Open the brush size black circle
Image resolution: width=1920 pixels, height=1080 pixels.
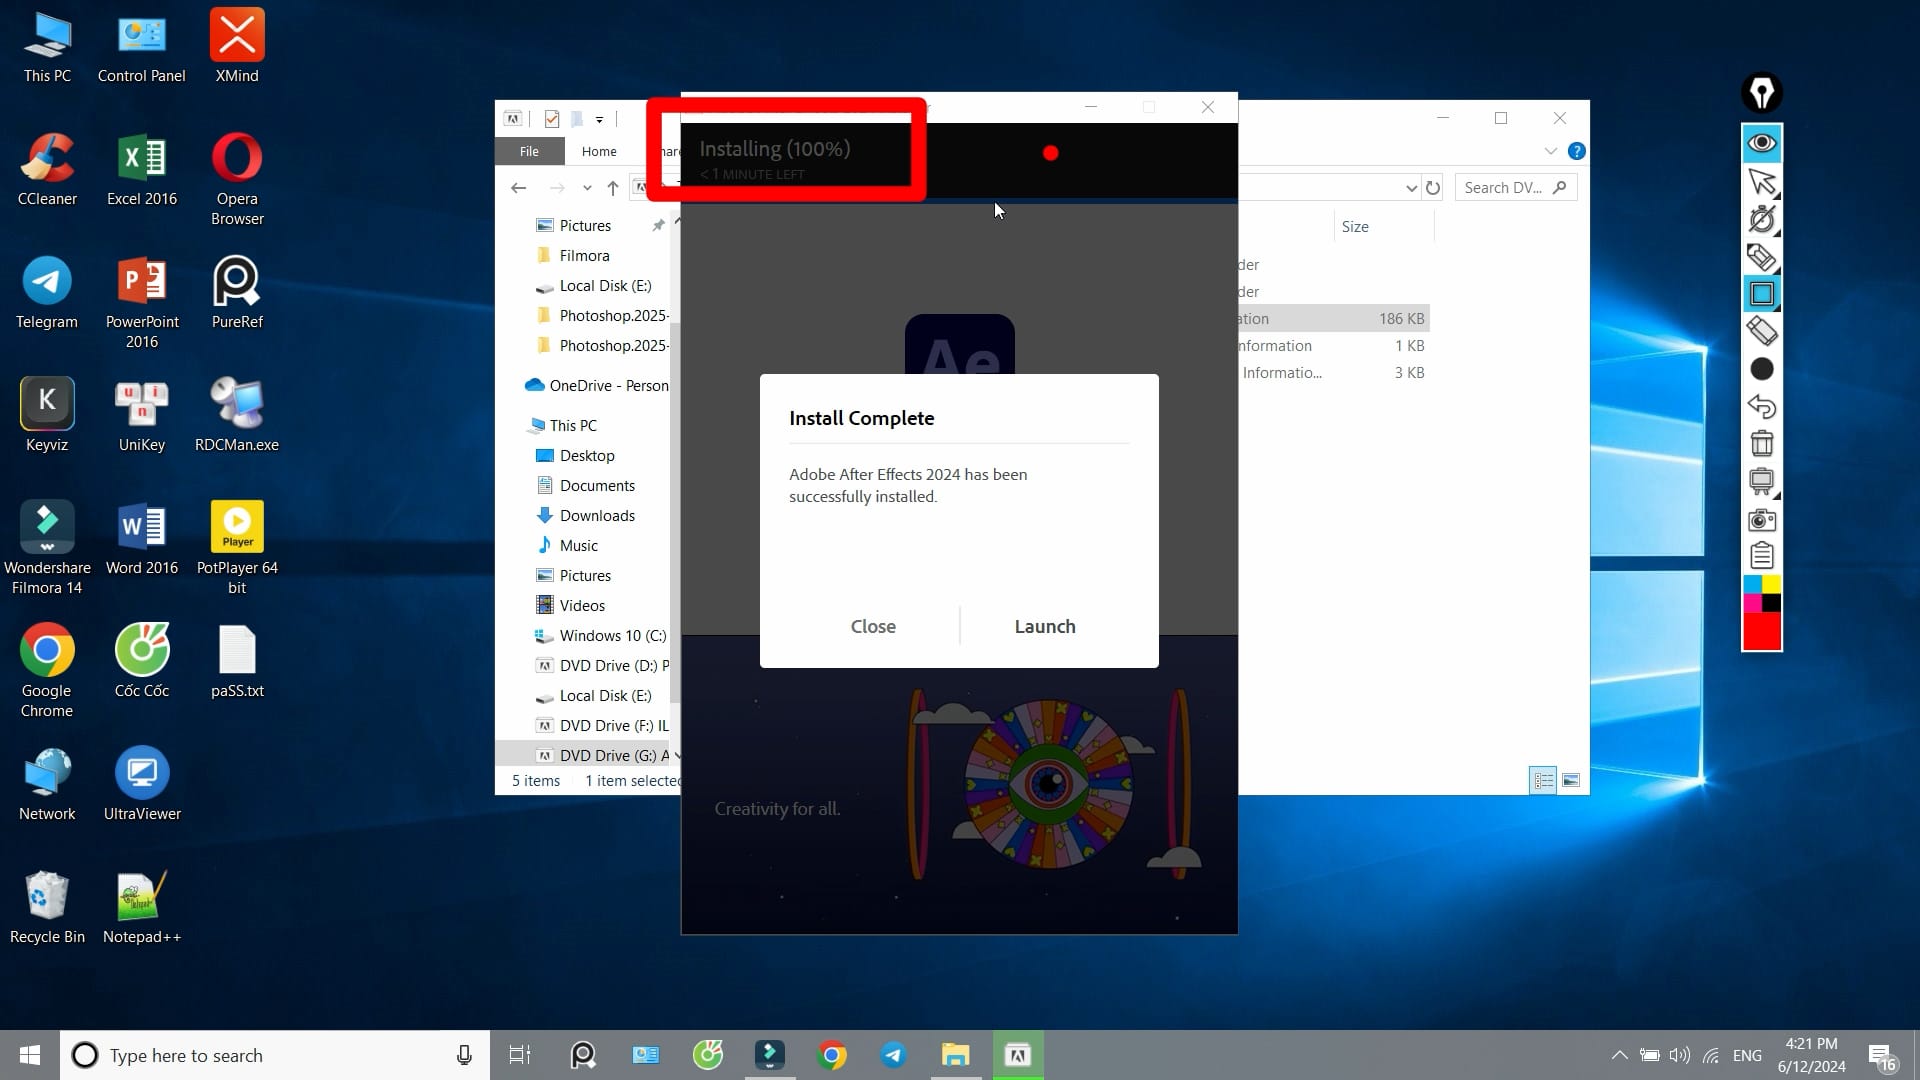coord(1761,369)
